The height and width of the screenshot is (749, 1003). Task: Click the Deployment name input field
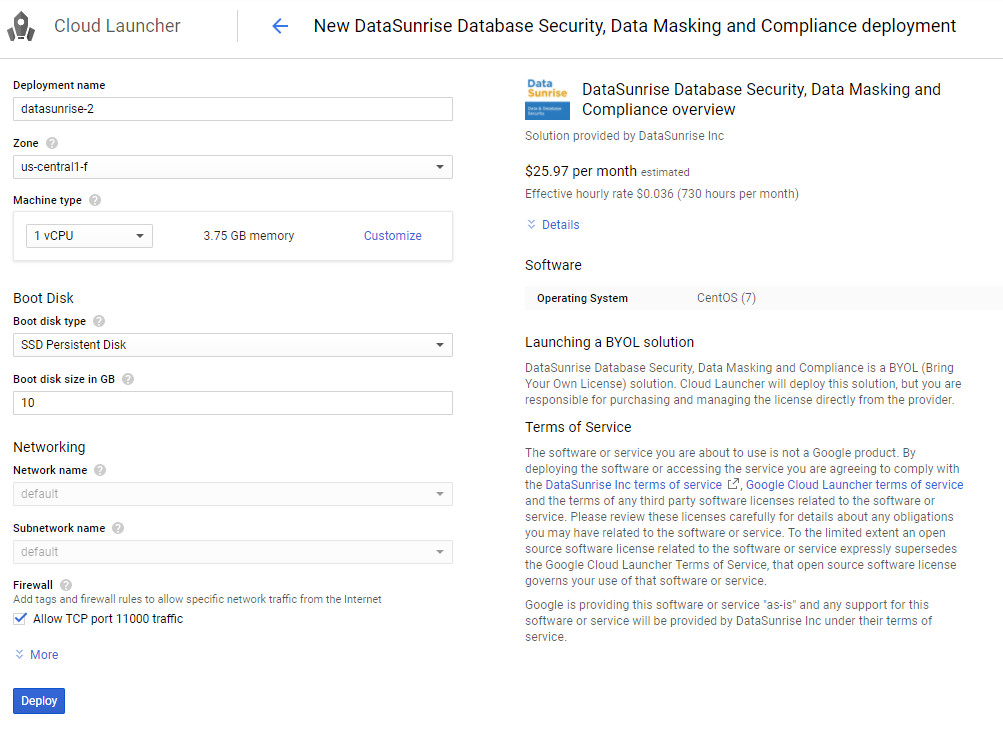(x=233, y=109)
